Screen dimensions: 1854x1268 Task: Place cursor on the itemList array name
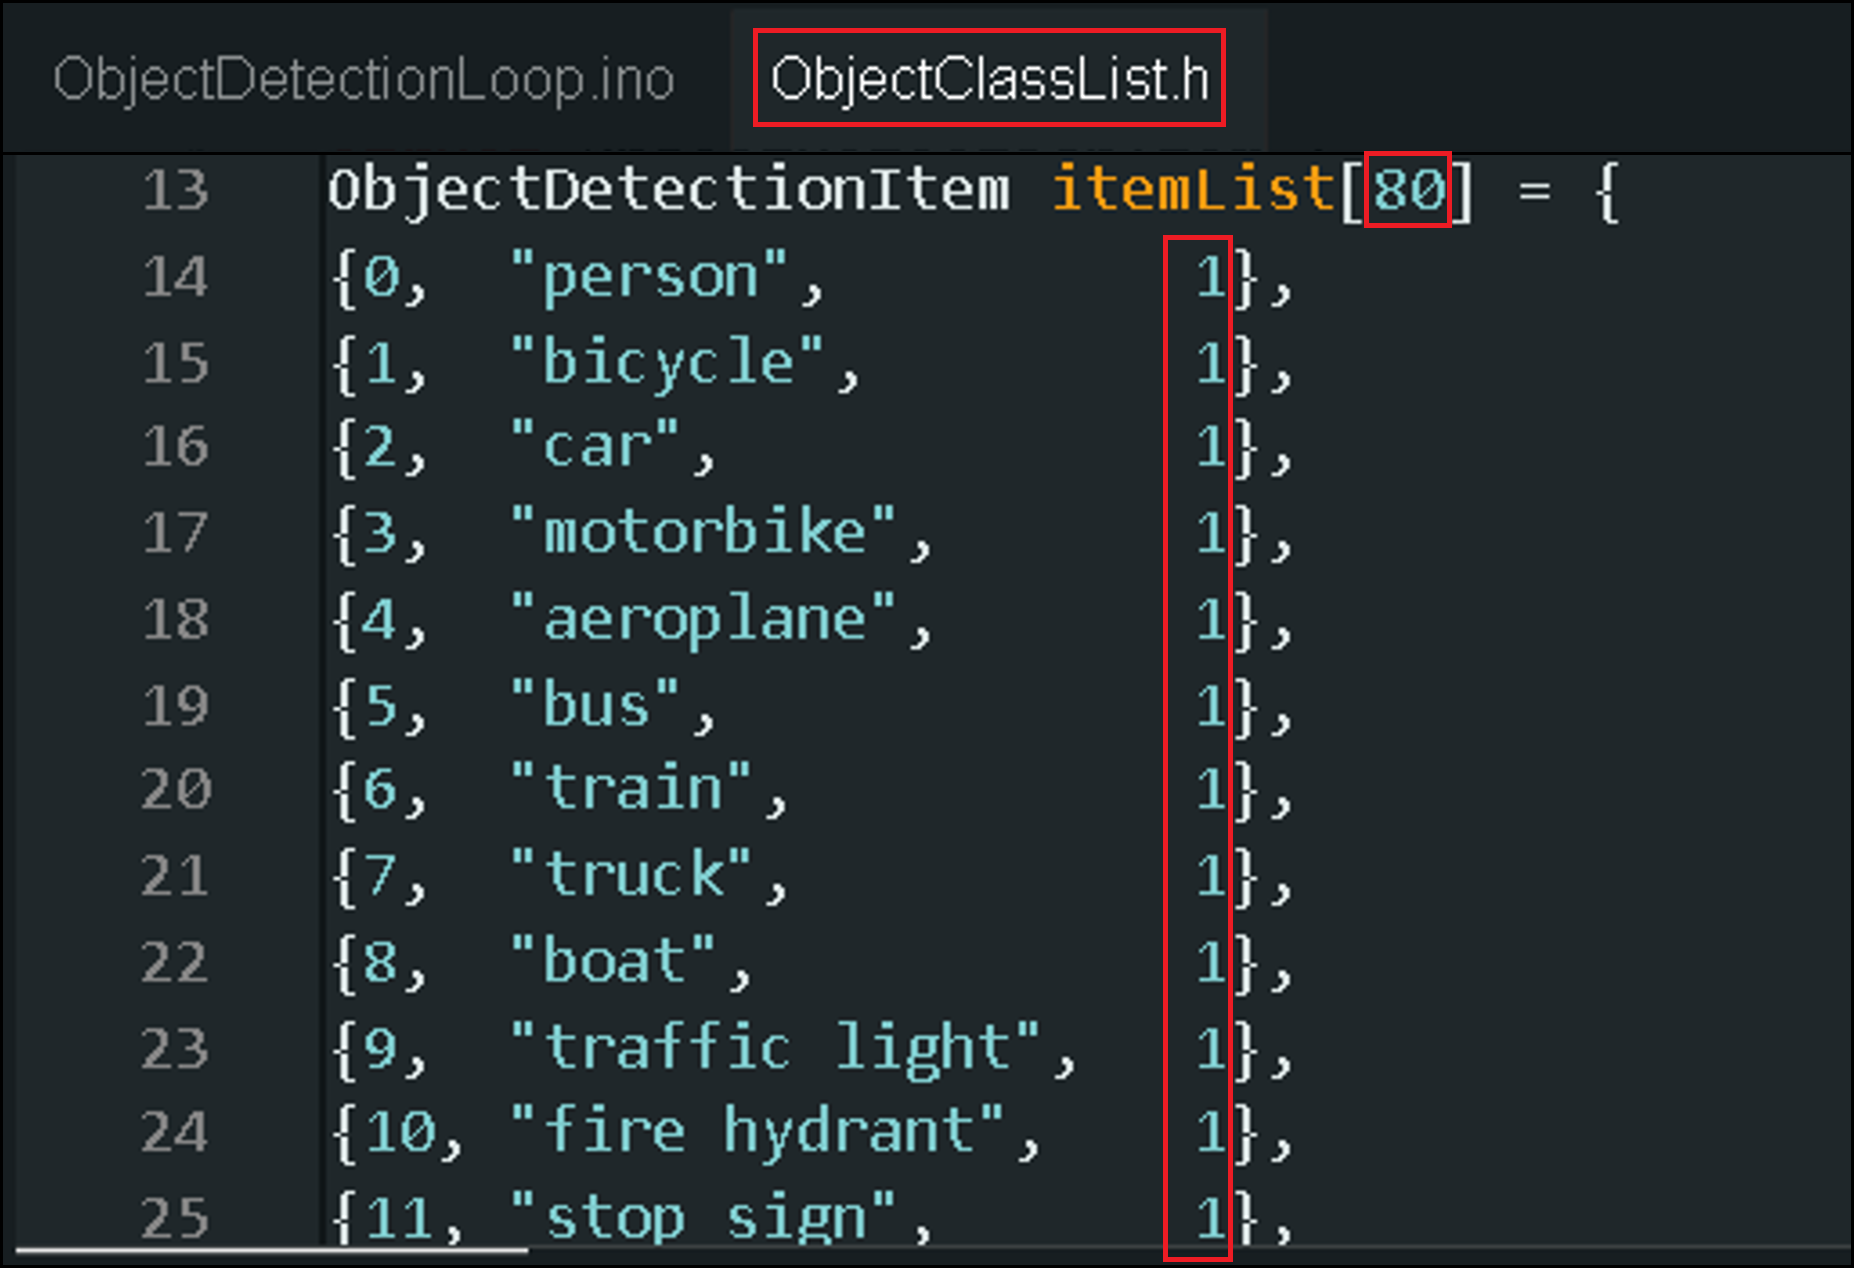[1193, 189]
